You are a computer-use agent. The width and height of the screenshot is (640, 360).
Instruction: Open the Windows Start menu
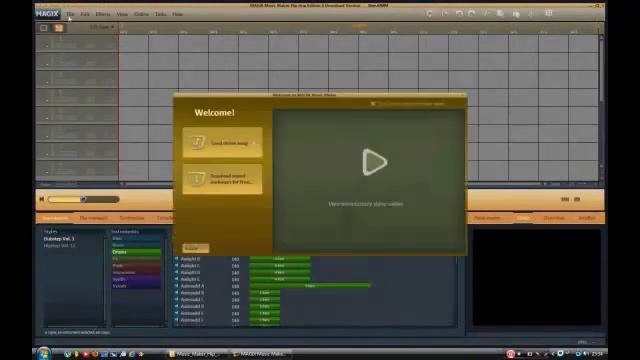click(44, 353)
